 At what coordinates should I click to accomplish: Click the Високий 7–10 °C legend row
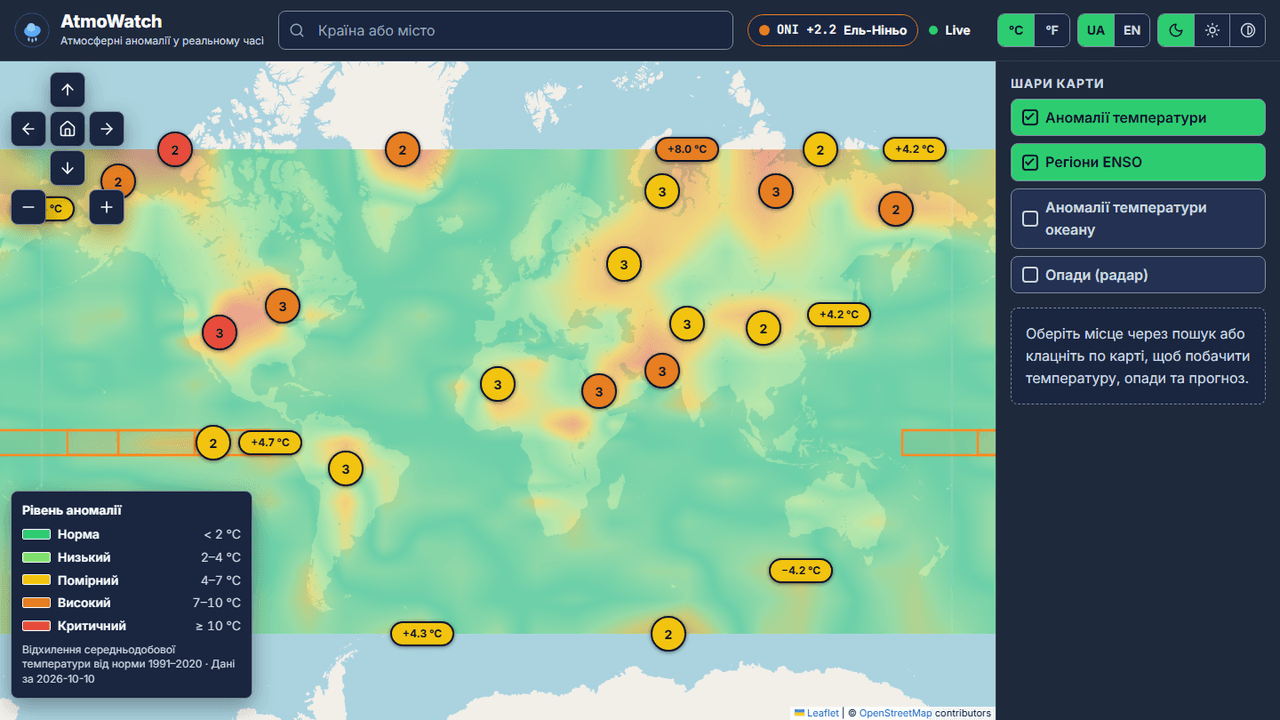[131, 603]
